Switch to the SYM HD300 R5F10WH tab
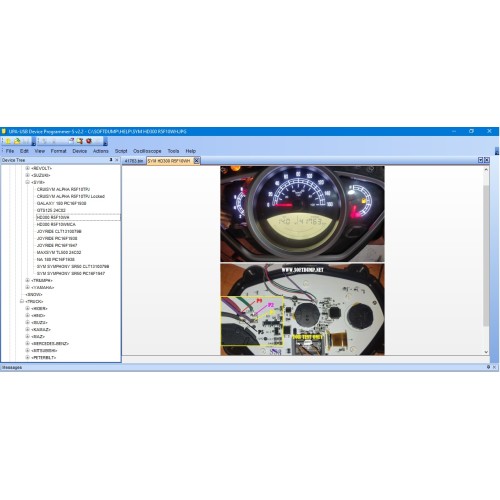Screen dimensions: 500x500 (169, 161)
